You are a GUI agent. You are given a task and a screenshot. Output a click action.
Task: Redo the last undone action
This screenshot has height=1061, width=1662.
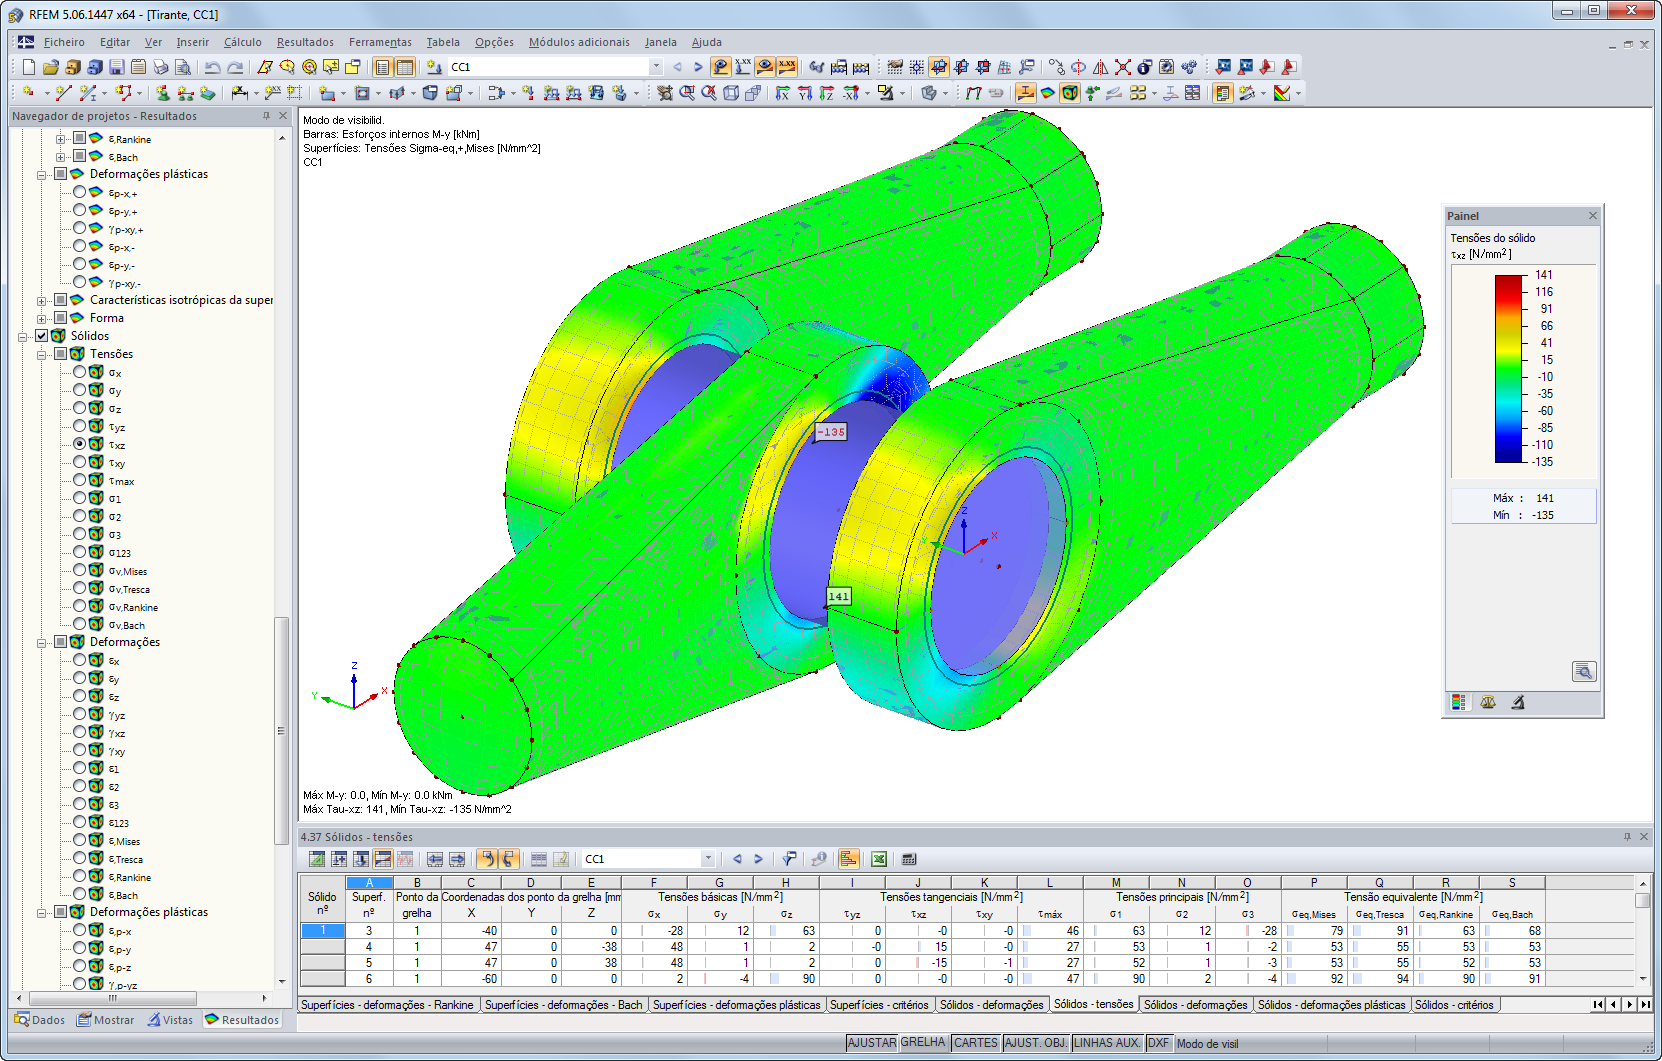[x=235, y=67]
